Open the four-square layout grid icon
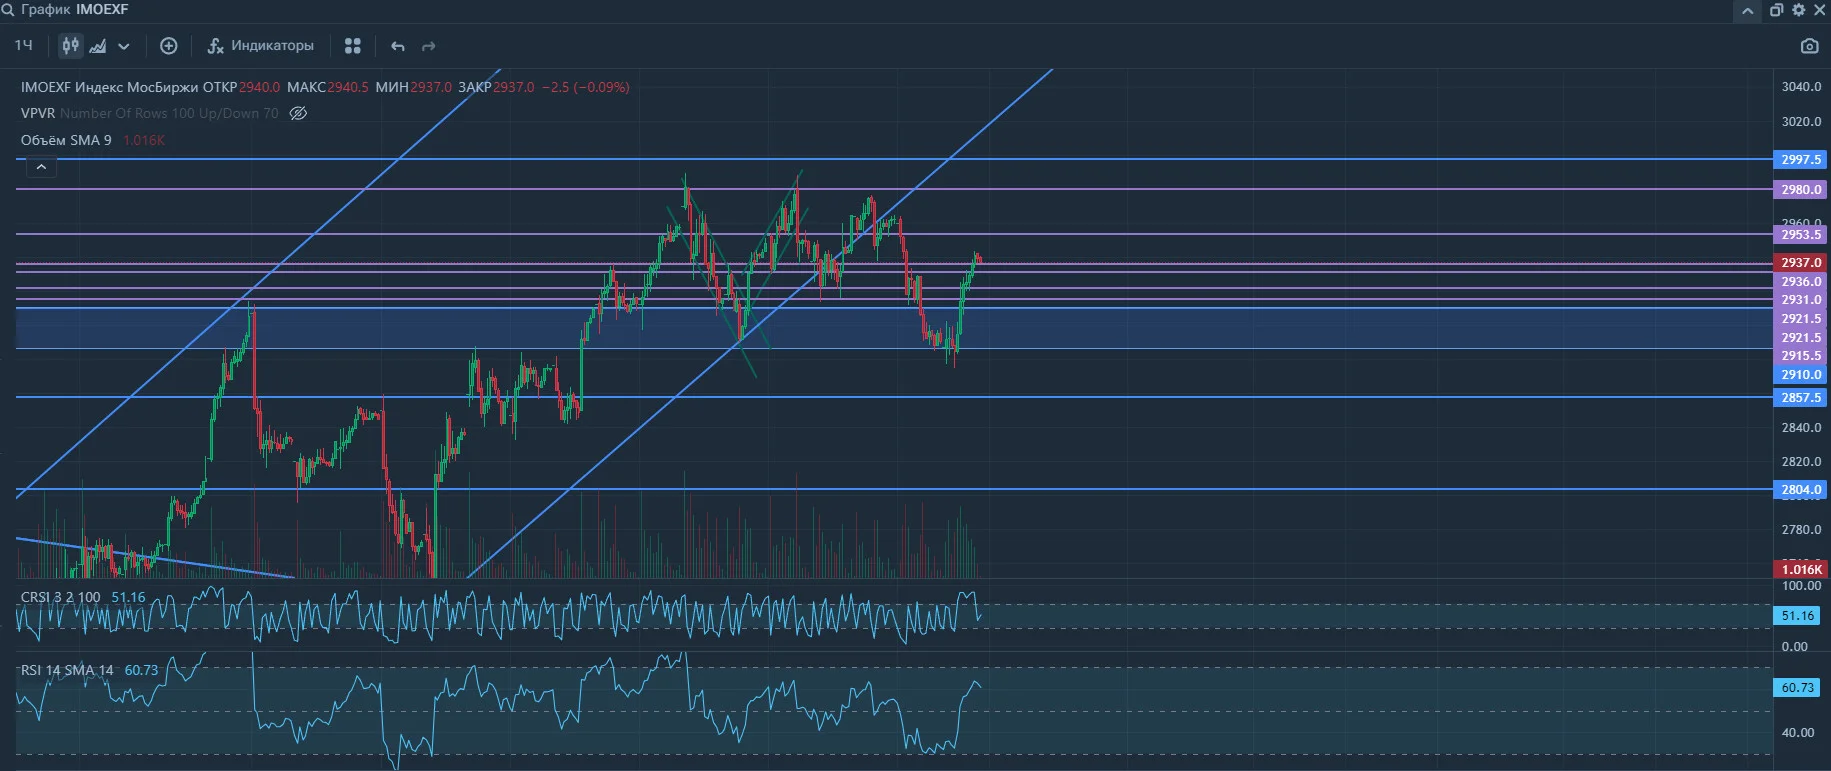1831x771 pixels. 352,46
